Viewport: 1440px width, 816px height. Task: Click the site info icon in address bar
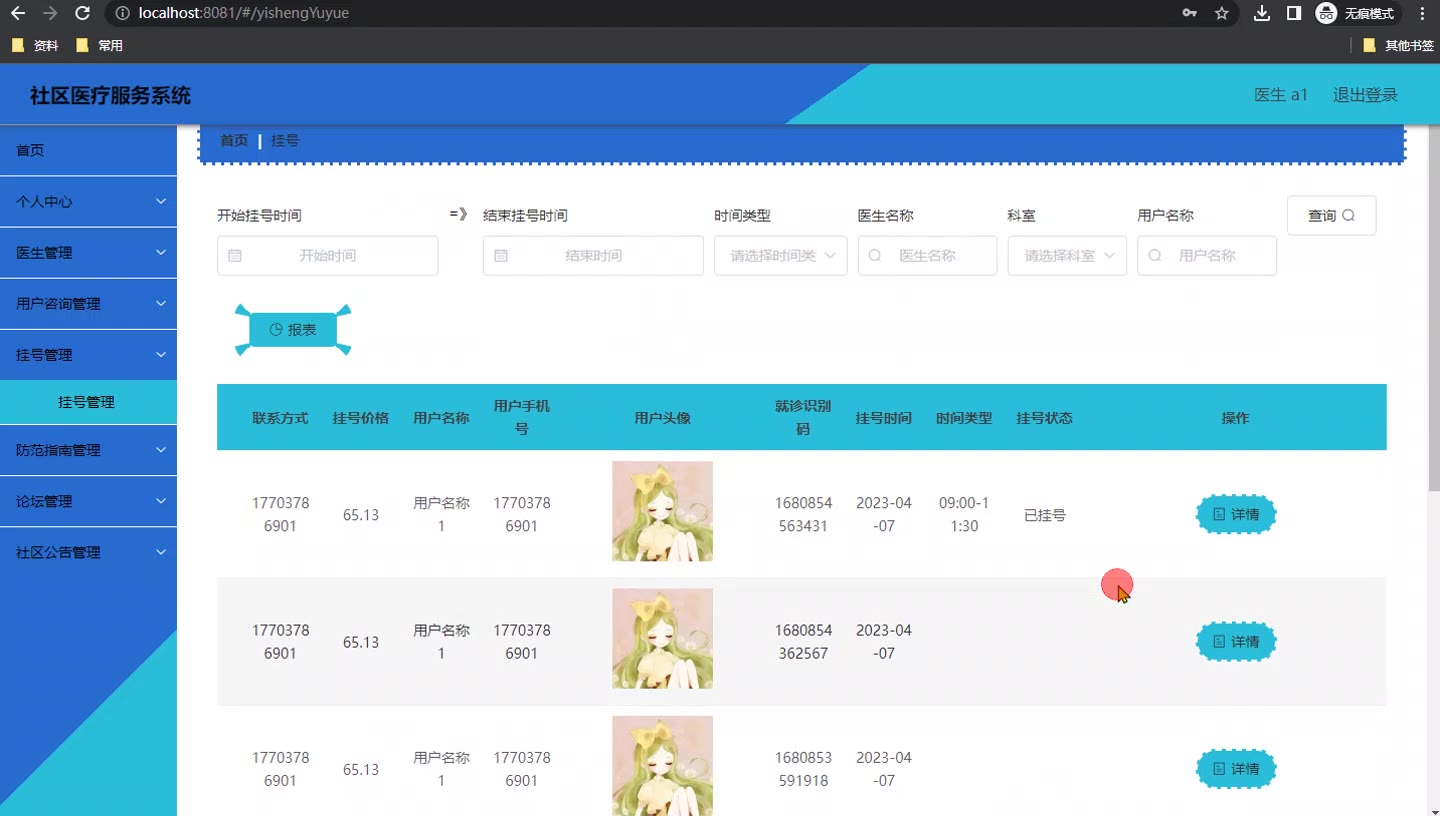click(121, 13)
